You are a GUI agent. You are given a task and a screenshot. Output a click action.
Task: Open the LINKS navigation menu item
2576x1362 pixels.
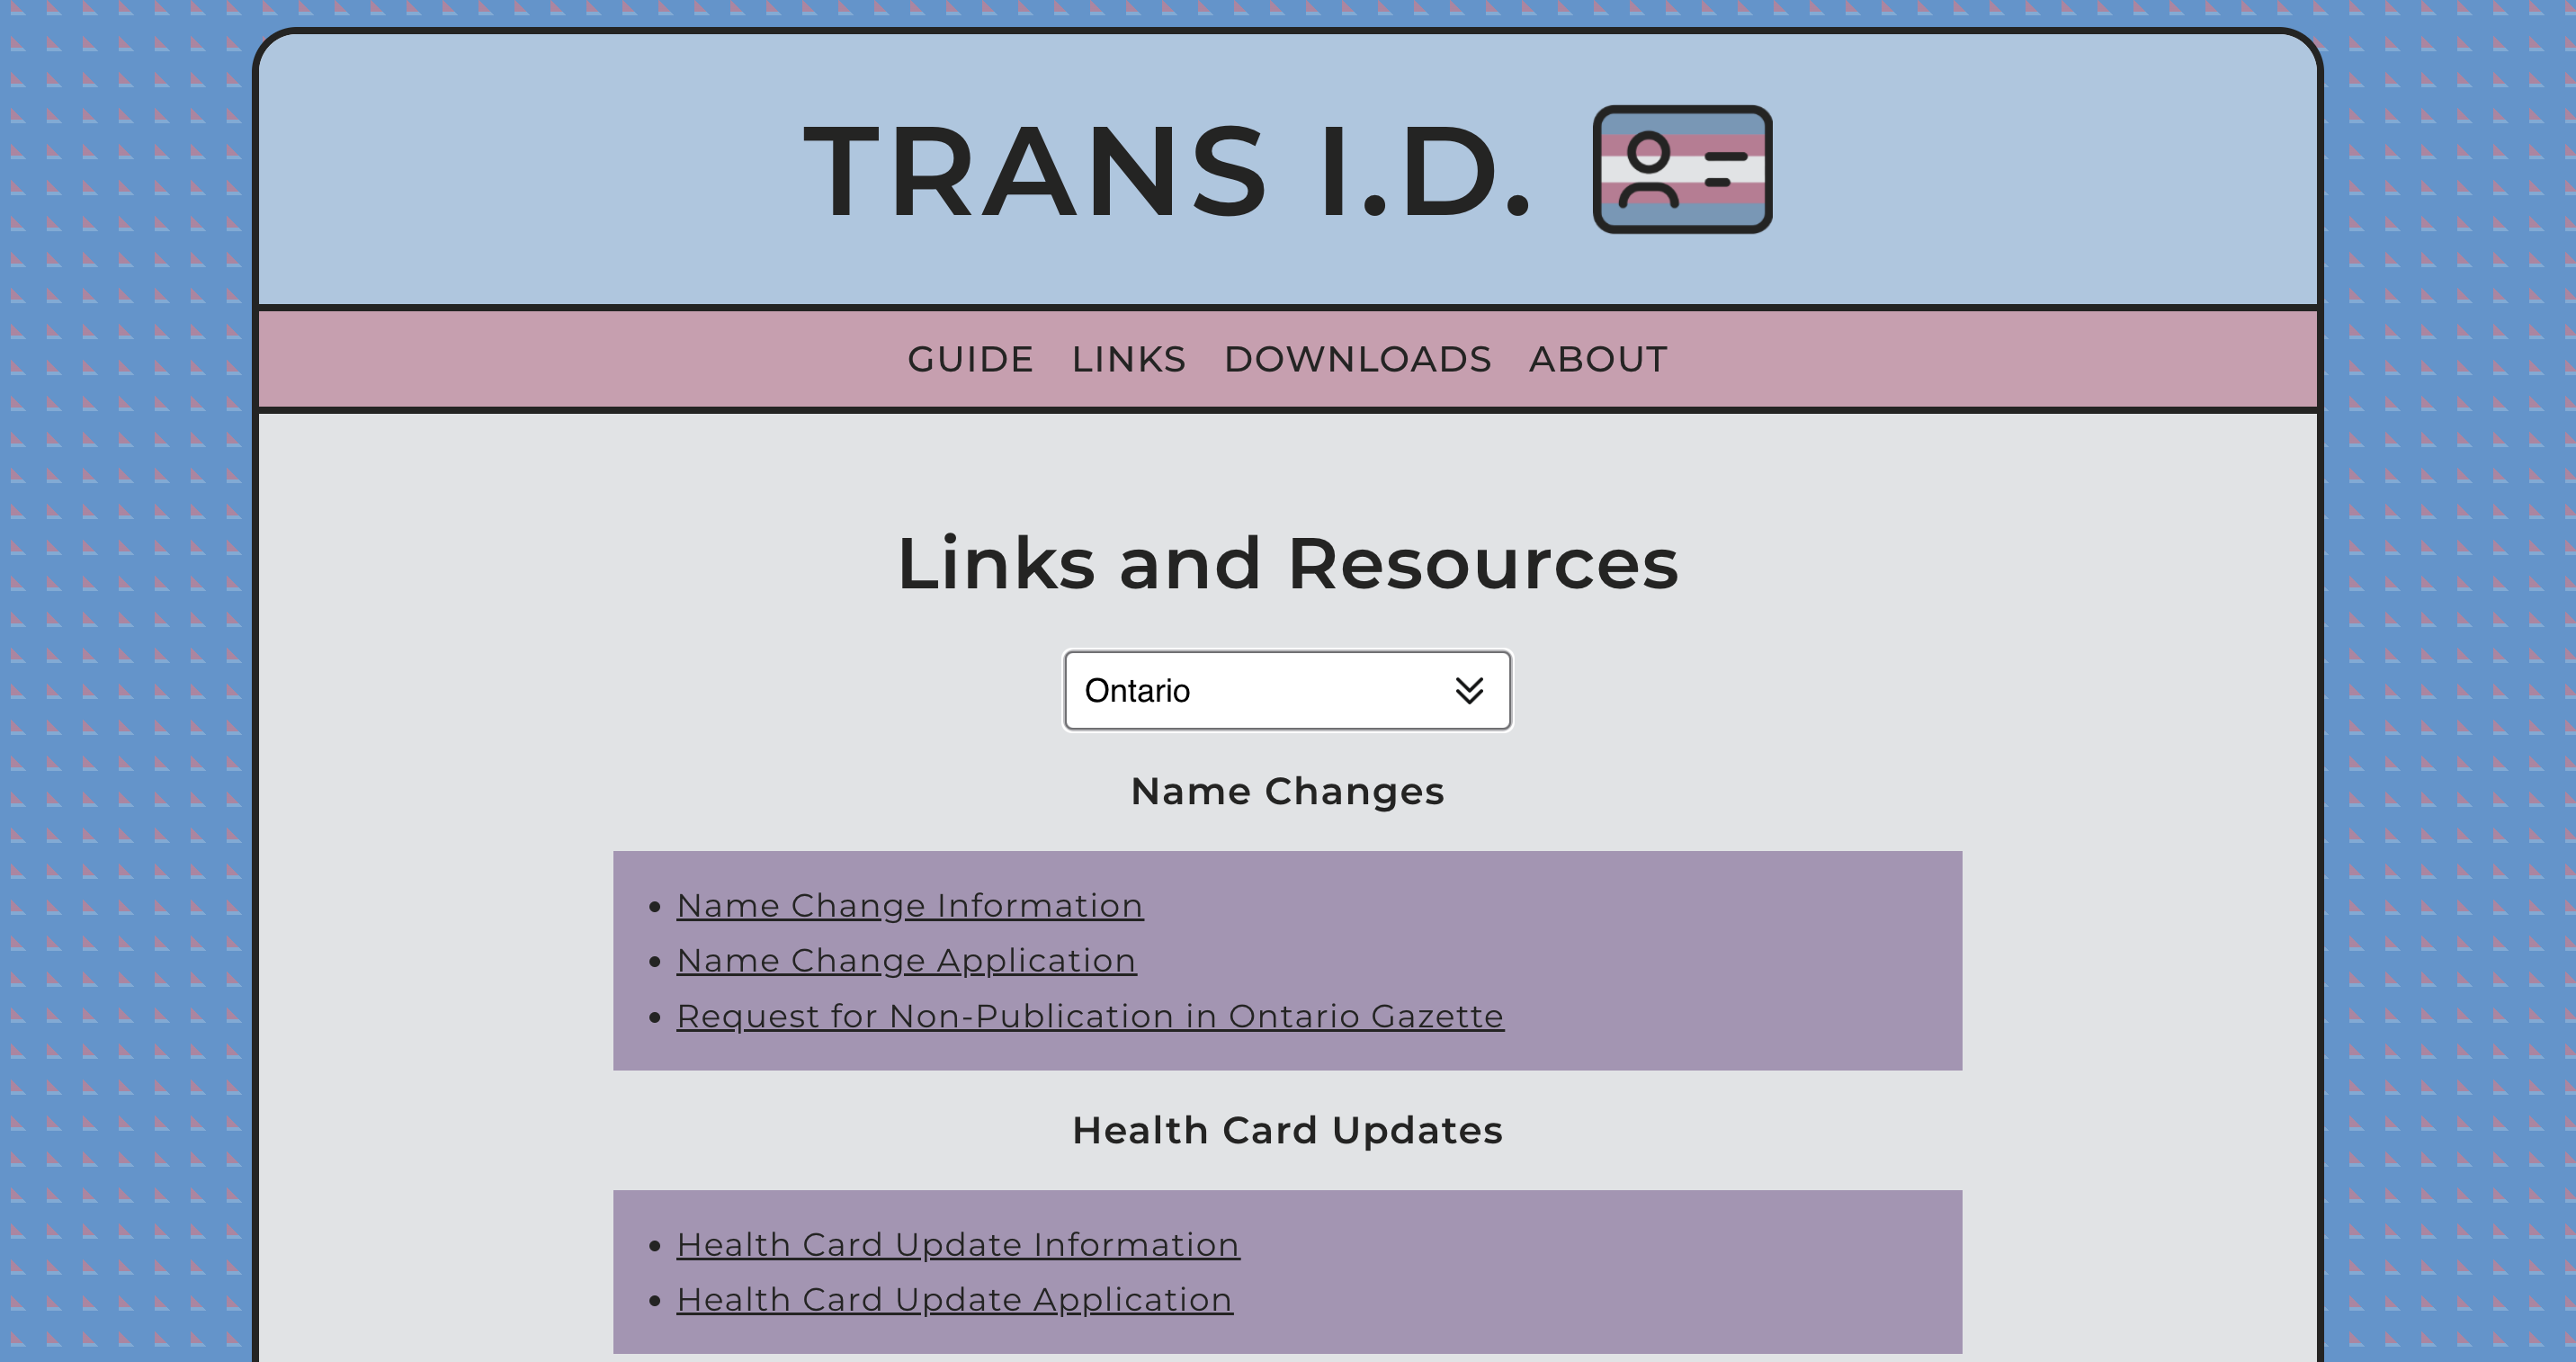(1128, 360)
